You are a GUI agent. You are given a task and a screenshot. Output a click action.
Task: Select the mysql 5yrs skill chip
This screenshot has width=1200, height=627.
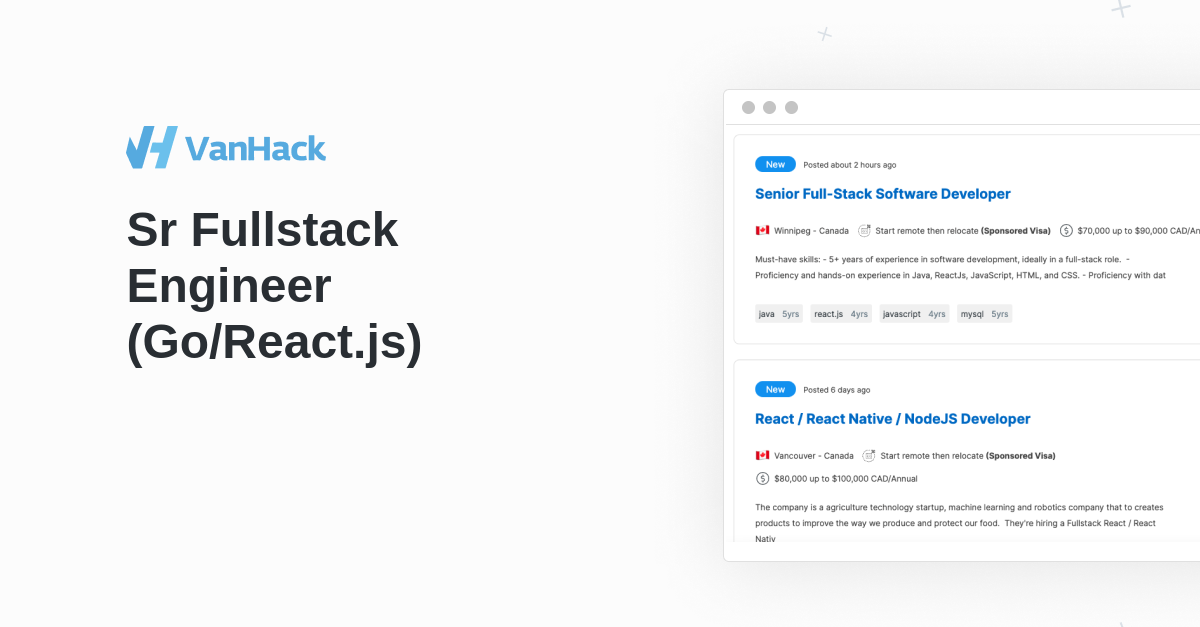984,313
